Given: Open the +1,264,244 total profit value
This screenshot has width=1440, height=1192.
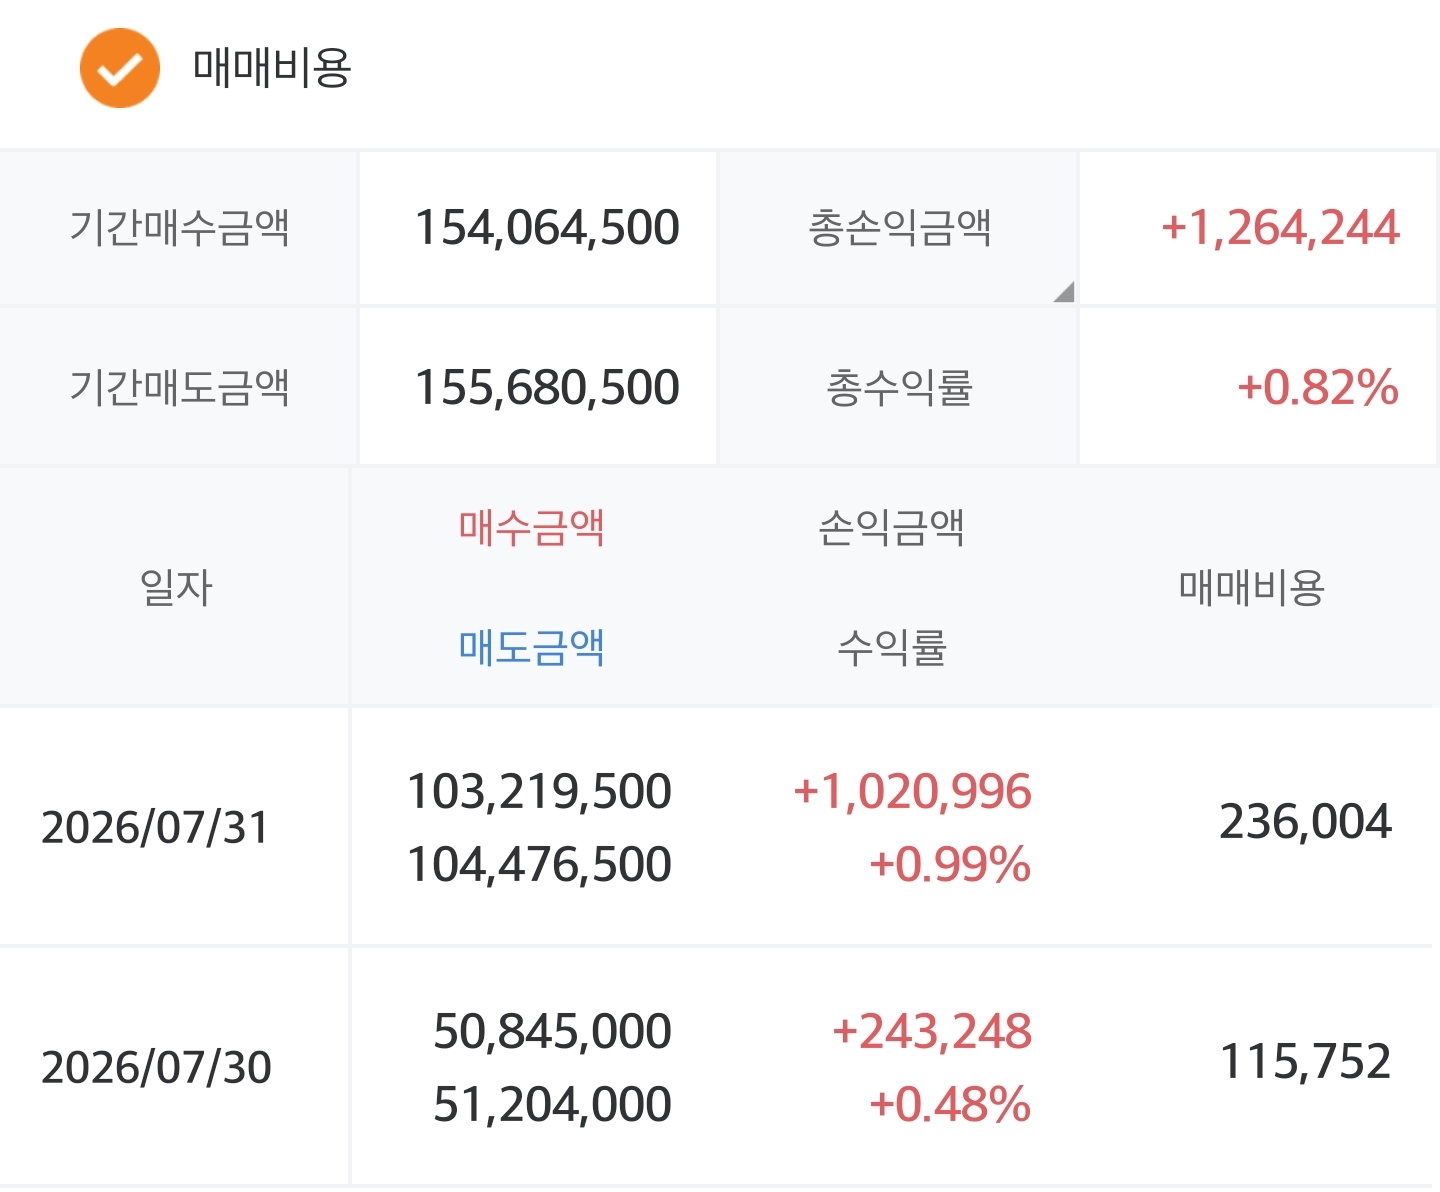Looking at the screenshot, I should point(1280,228).
